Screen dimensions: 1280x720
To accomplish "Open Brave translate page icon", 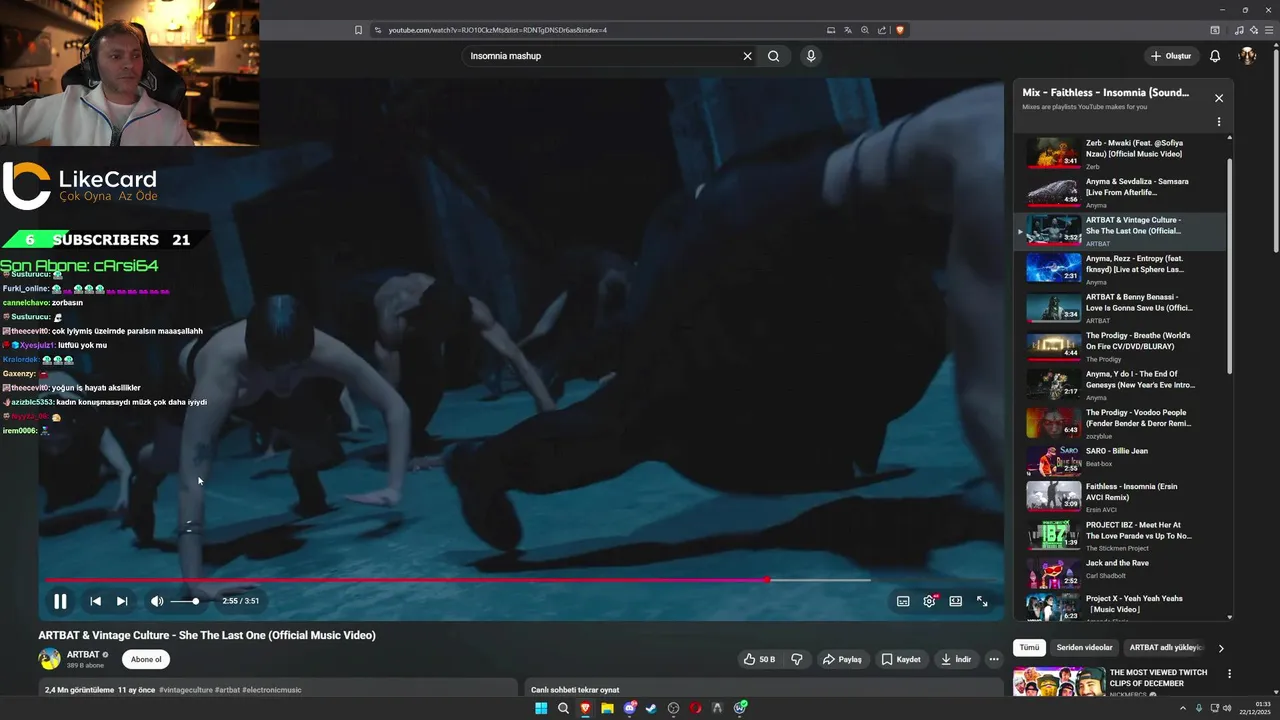I will (x=848, y=30).
